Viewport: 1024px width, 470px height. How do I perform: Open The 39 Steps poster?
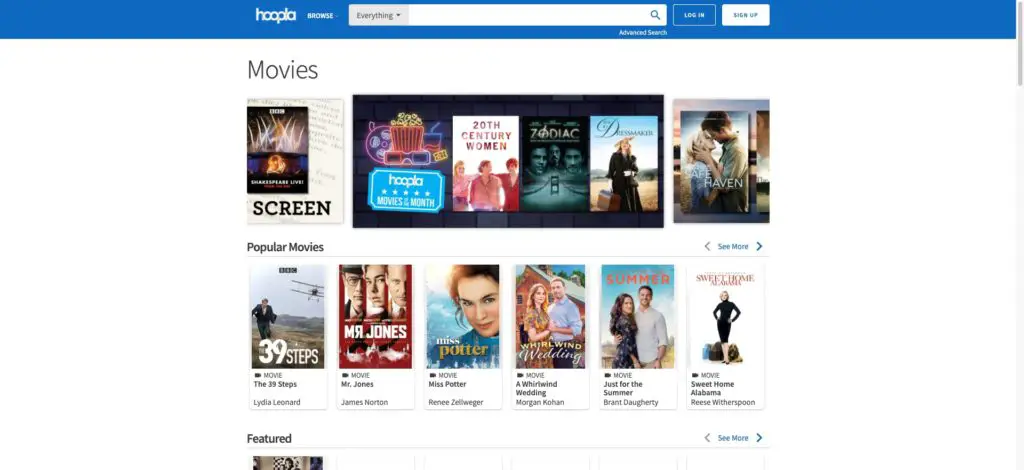tap(288, 317)
